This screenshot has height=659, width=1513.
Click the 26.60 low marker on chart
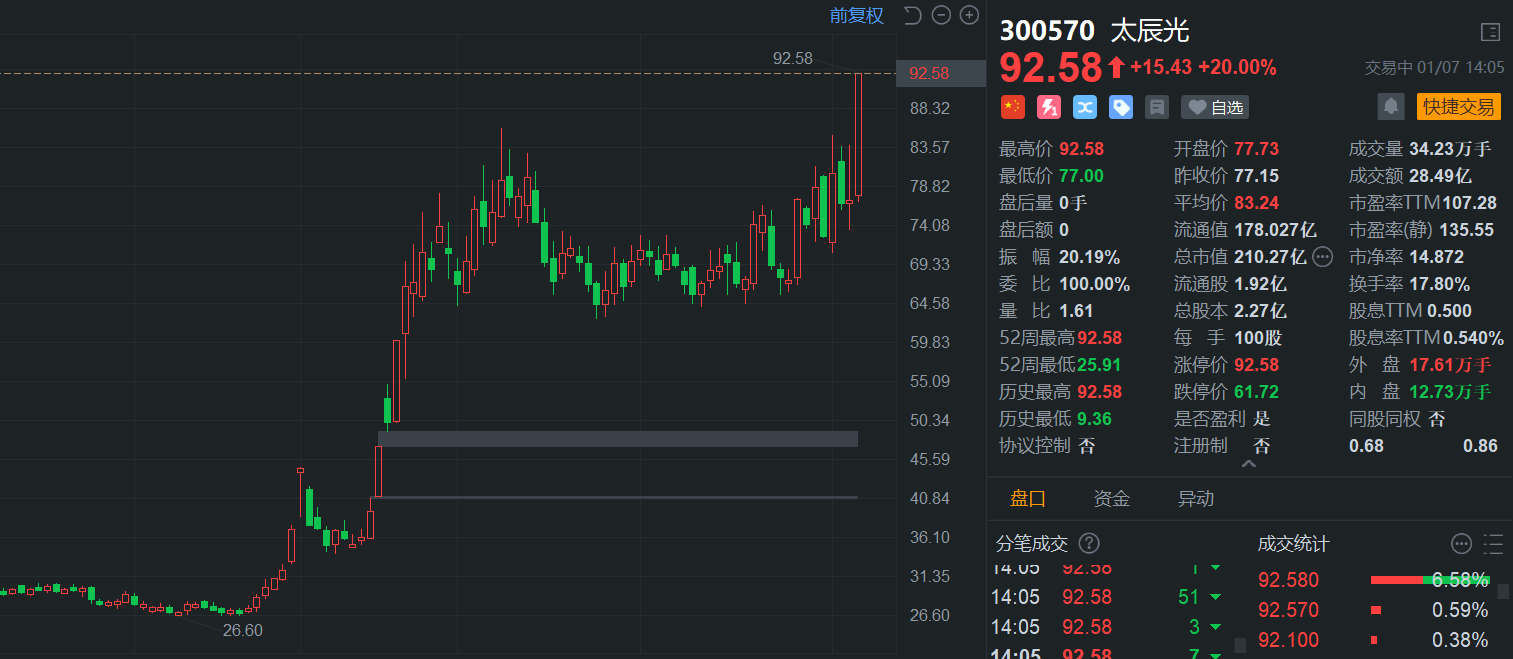click(x=242, y=630)
